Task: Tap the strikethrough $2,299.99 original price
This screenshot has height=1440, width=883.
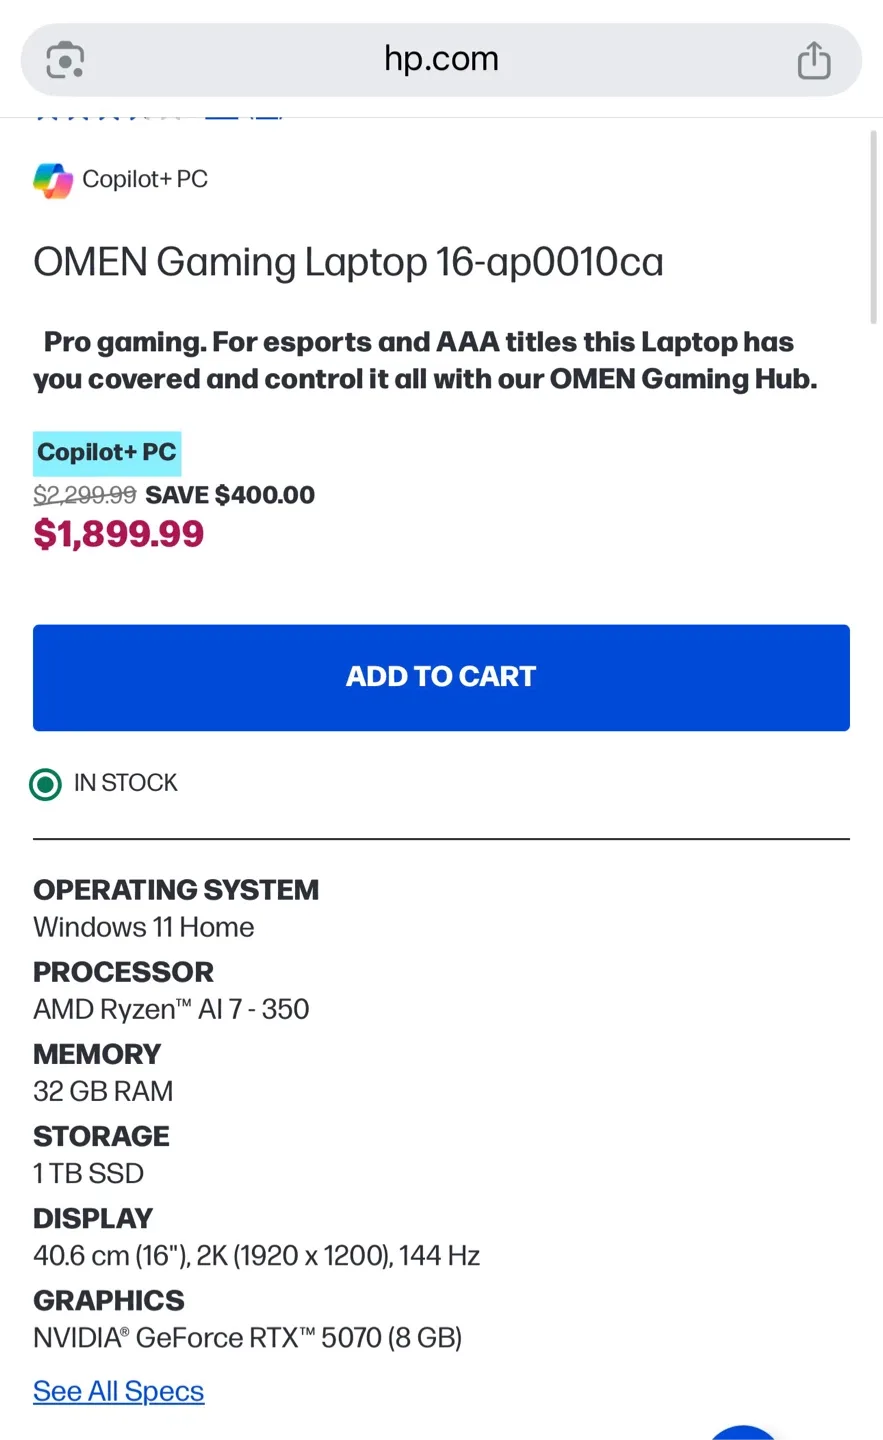Action: pos(84,494)
